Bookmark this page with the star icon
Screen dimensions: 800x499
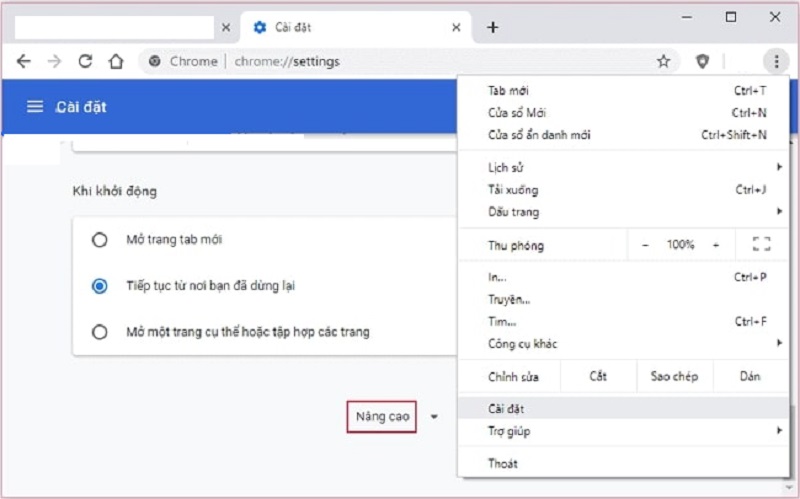point(663,61)
